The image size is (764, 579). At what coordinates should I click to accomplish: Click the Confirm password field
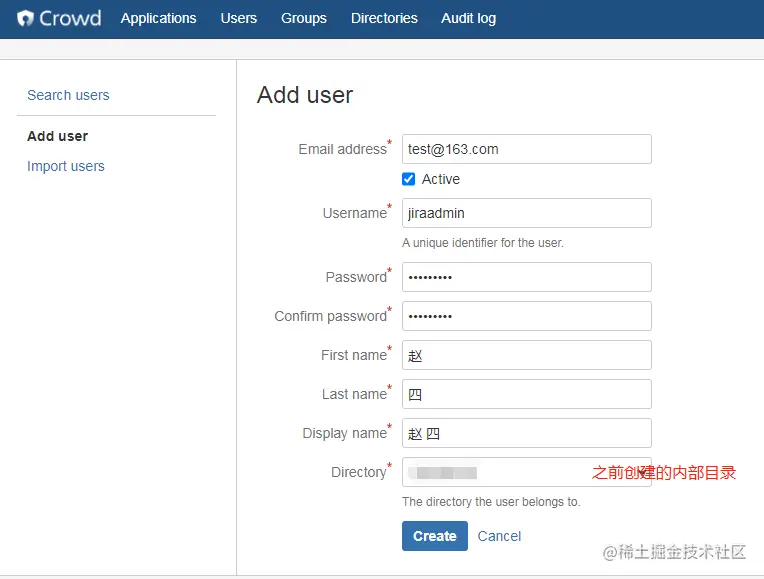pos(526,316)
